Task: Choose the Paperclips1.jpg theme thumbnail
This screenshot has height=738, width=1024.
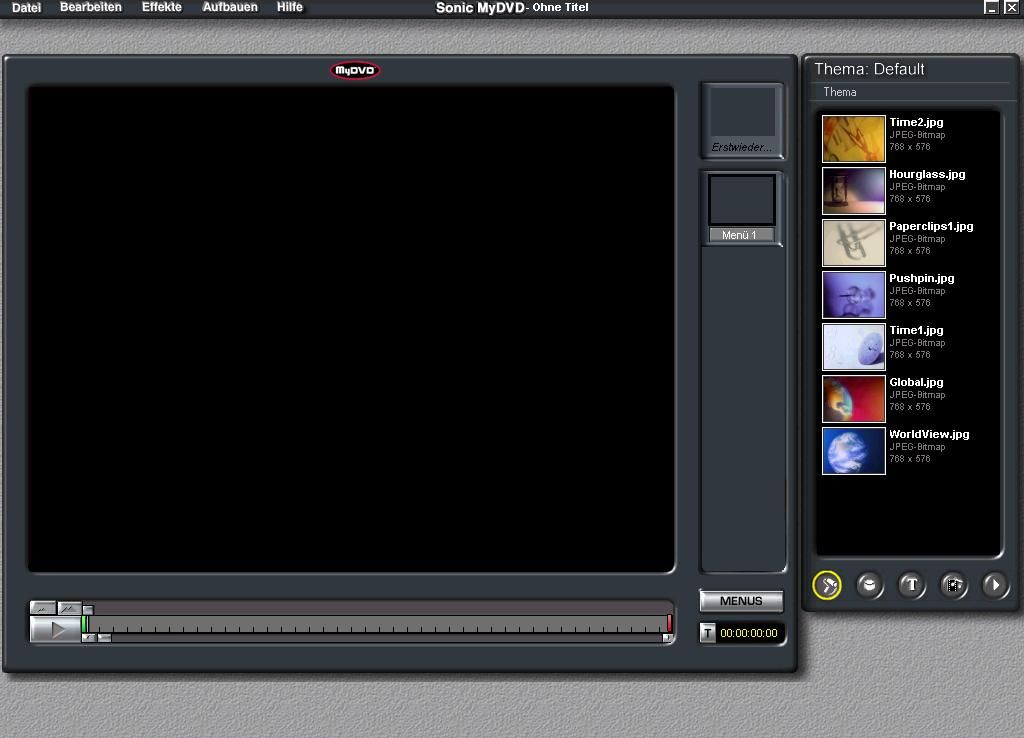Action: coord(854,243)
